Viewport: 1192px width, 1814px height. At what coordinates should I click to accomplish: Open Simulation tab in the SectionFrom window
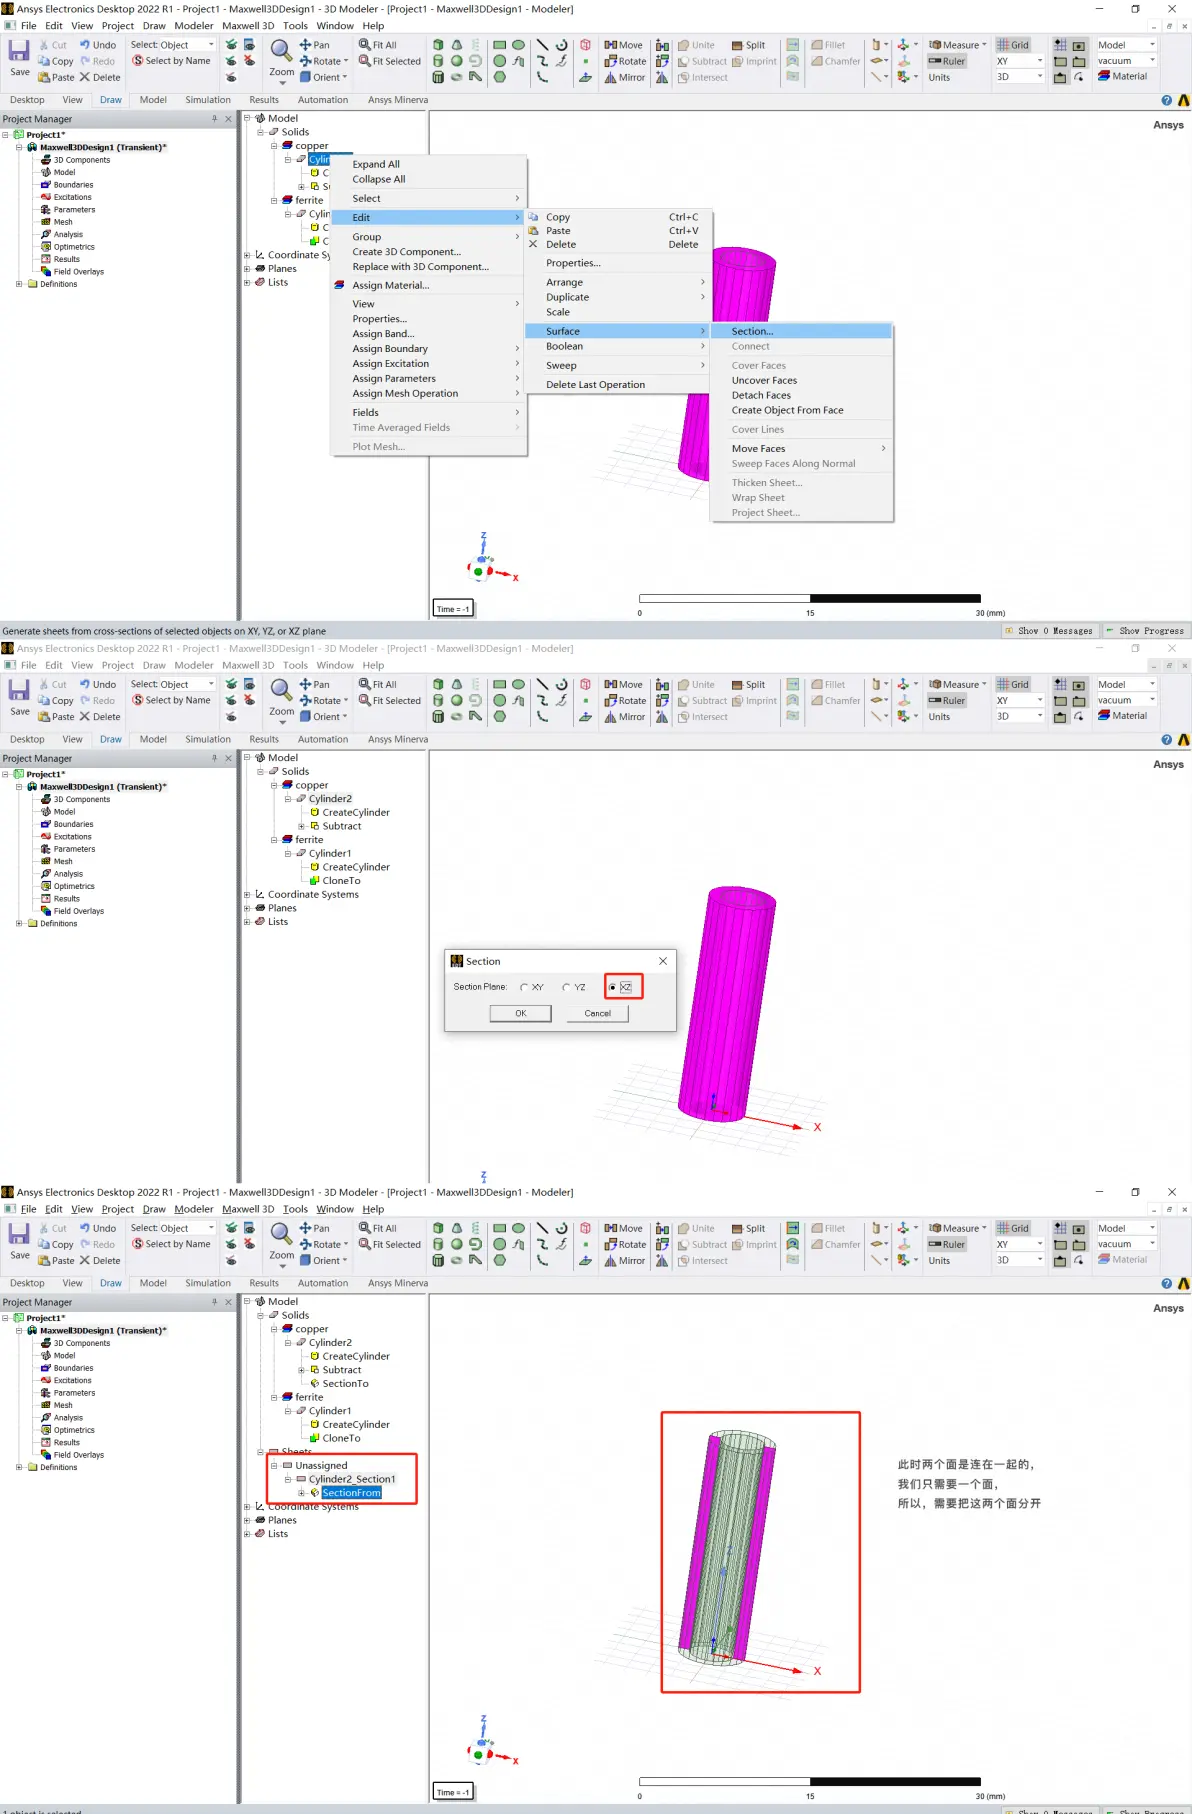coord(208,1283)
